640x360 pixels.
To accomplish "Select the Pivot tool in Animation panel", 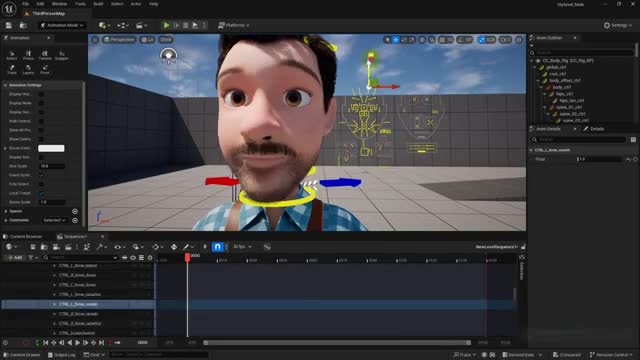I will (45, 69).
